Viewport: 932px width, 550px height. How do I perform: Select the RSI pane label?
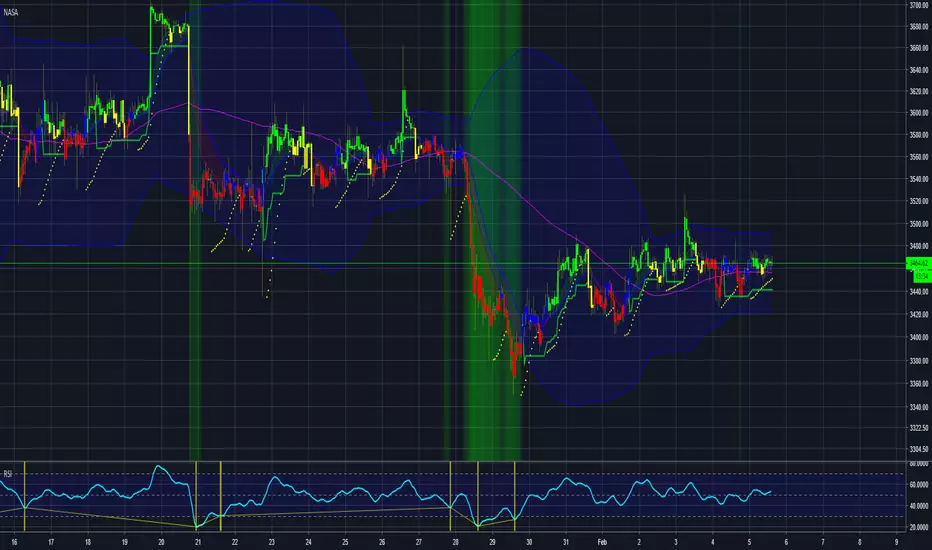8,474
